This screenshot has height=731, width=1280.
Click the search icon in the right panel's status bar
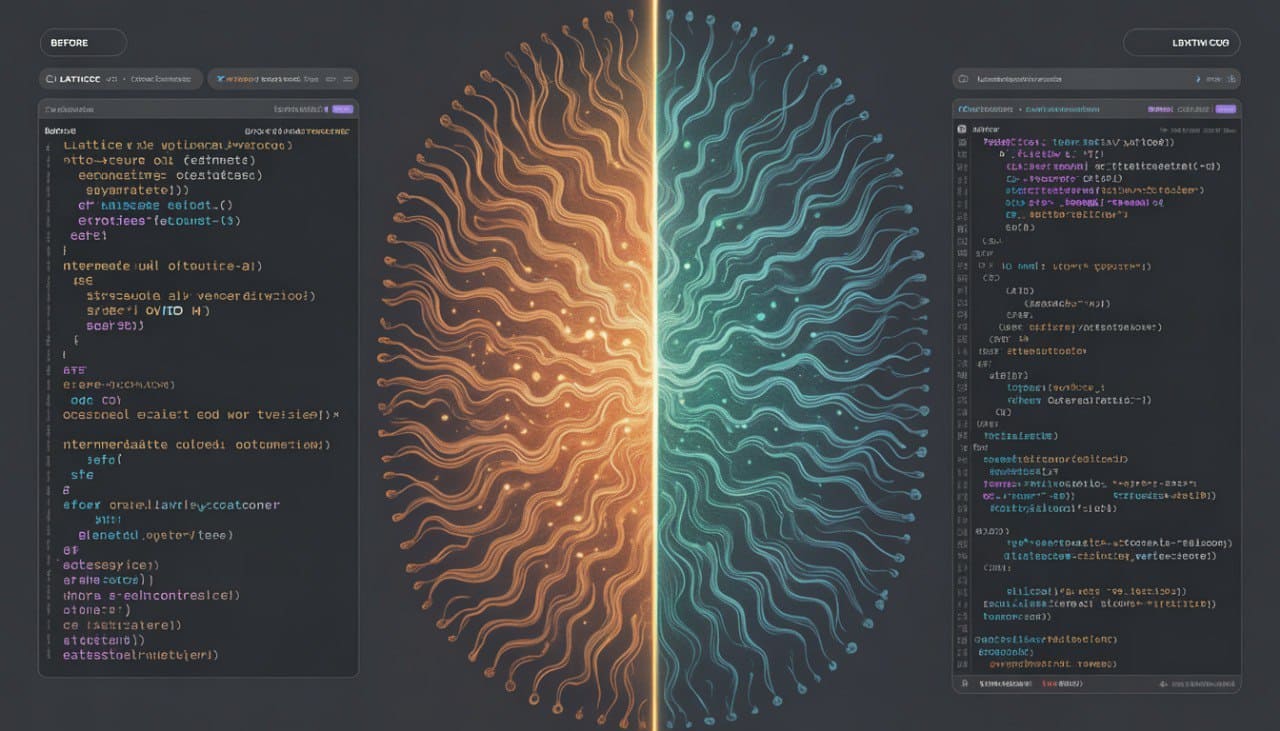pyautogui.click(x=965, y=682)
